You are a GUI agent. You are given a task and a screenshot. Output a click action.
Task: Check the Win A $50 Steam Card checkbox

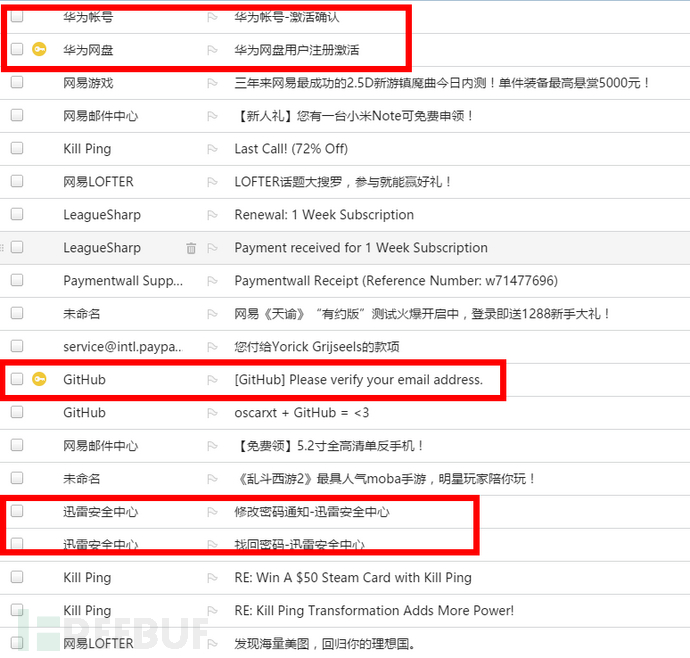tap(17, 577)
